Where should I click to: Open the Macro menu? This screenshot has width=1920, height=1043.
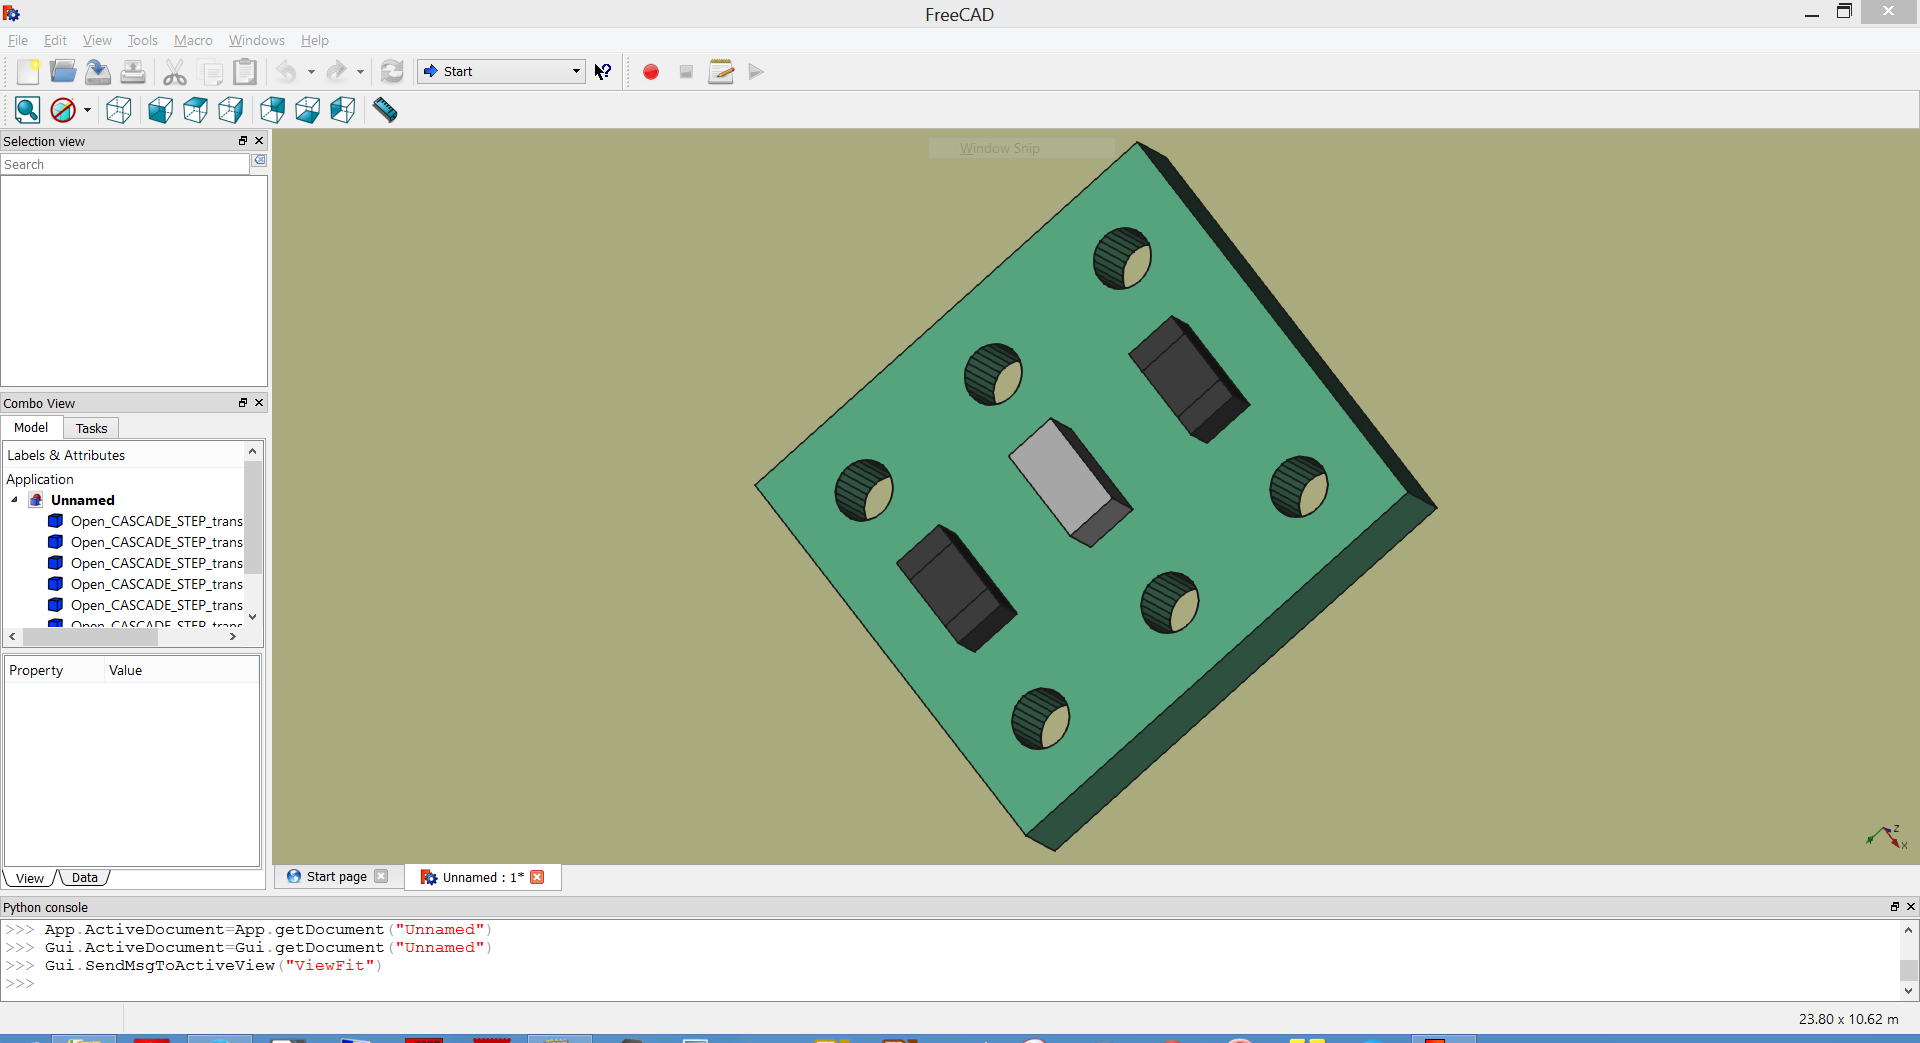point(193,41)
